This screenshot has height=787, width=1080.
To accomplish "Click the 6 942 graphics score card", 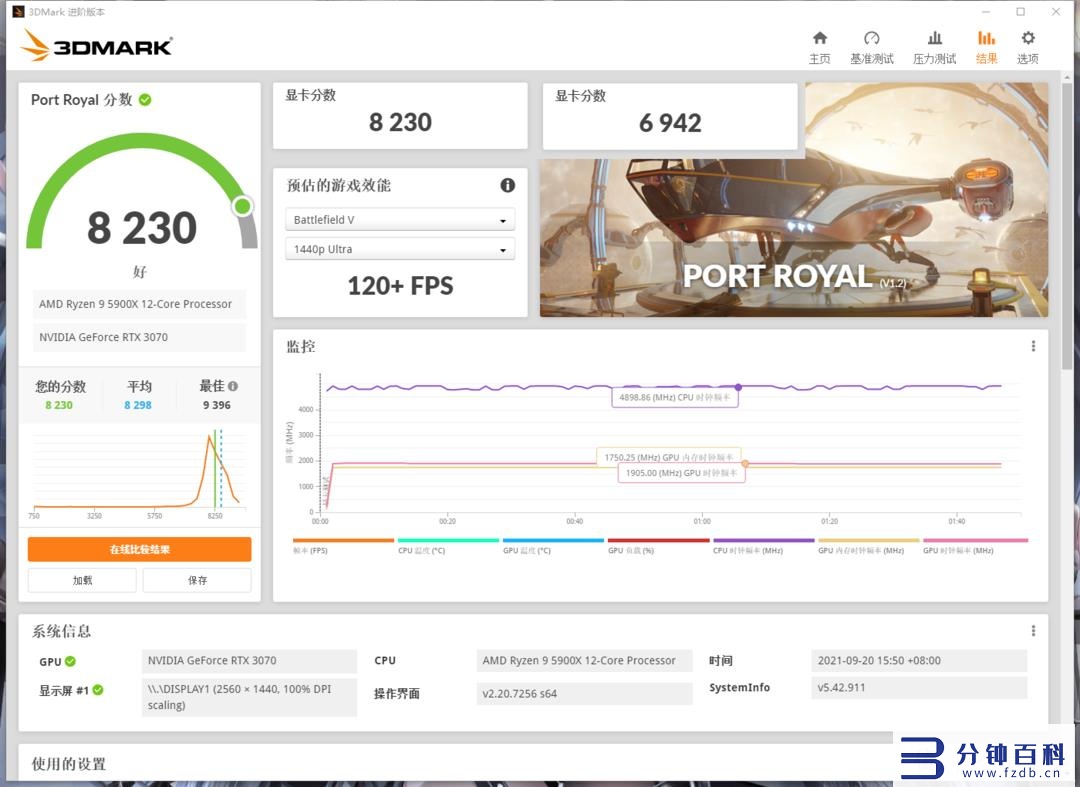I will point(670,116).
